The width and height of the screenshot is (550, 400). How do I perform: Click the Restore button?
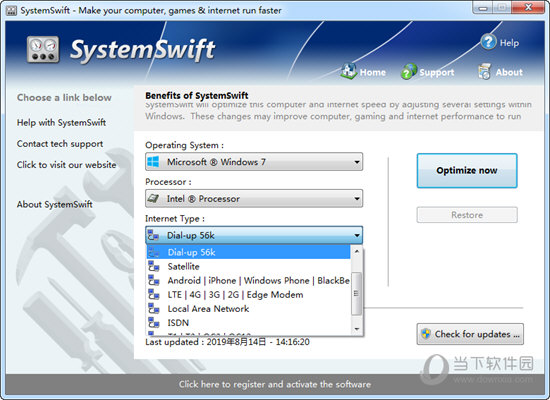pos(467,215)
